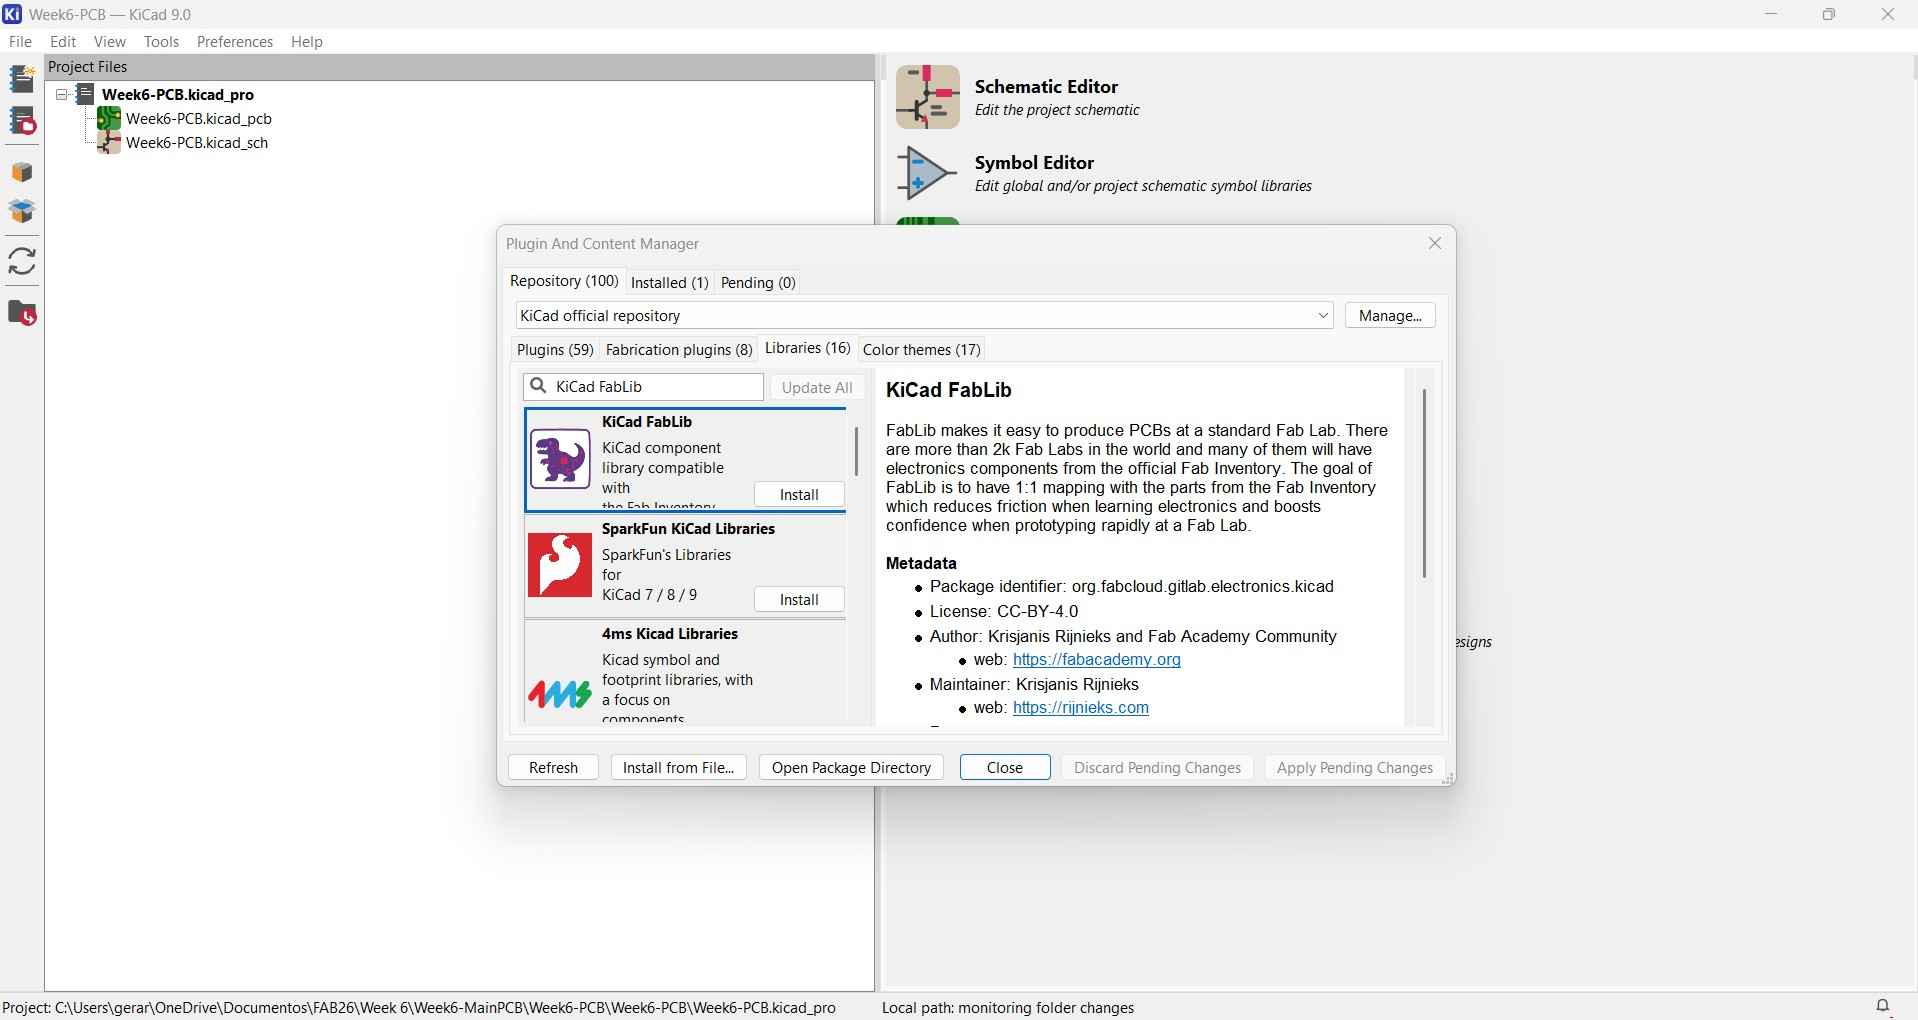
Task: Click the package list vertical scrollbar
Action: pyautogui.click(x=856, y=451)
